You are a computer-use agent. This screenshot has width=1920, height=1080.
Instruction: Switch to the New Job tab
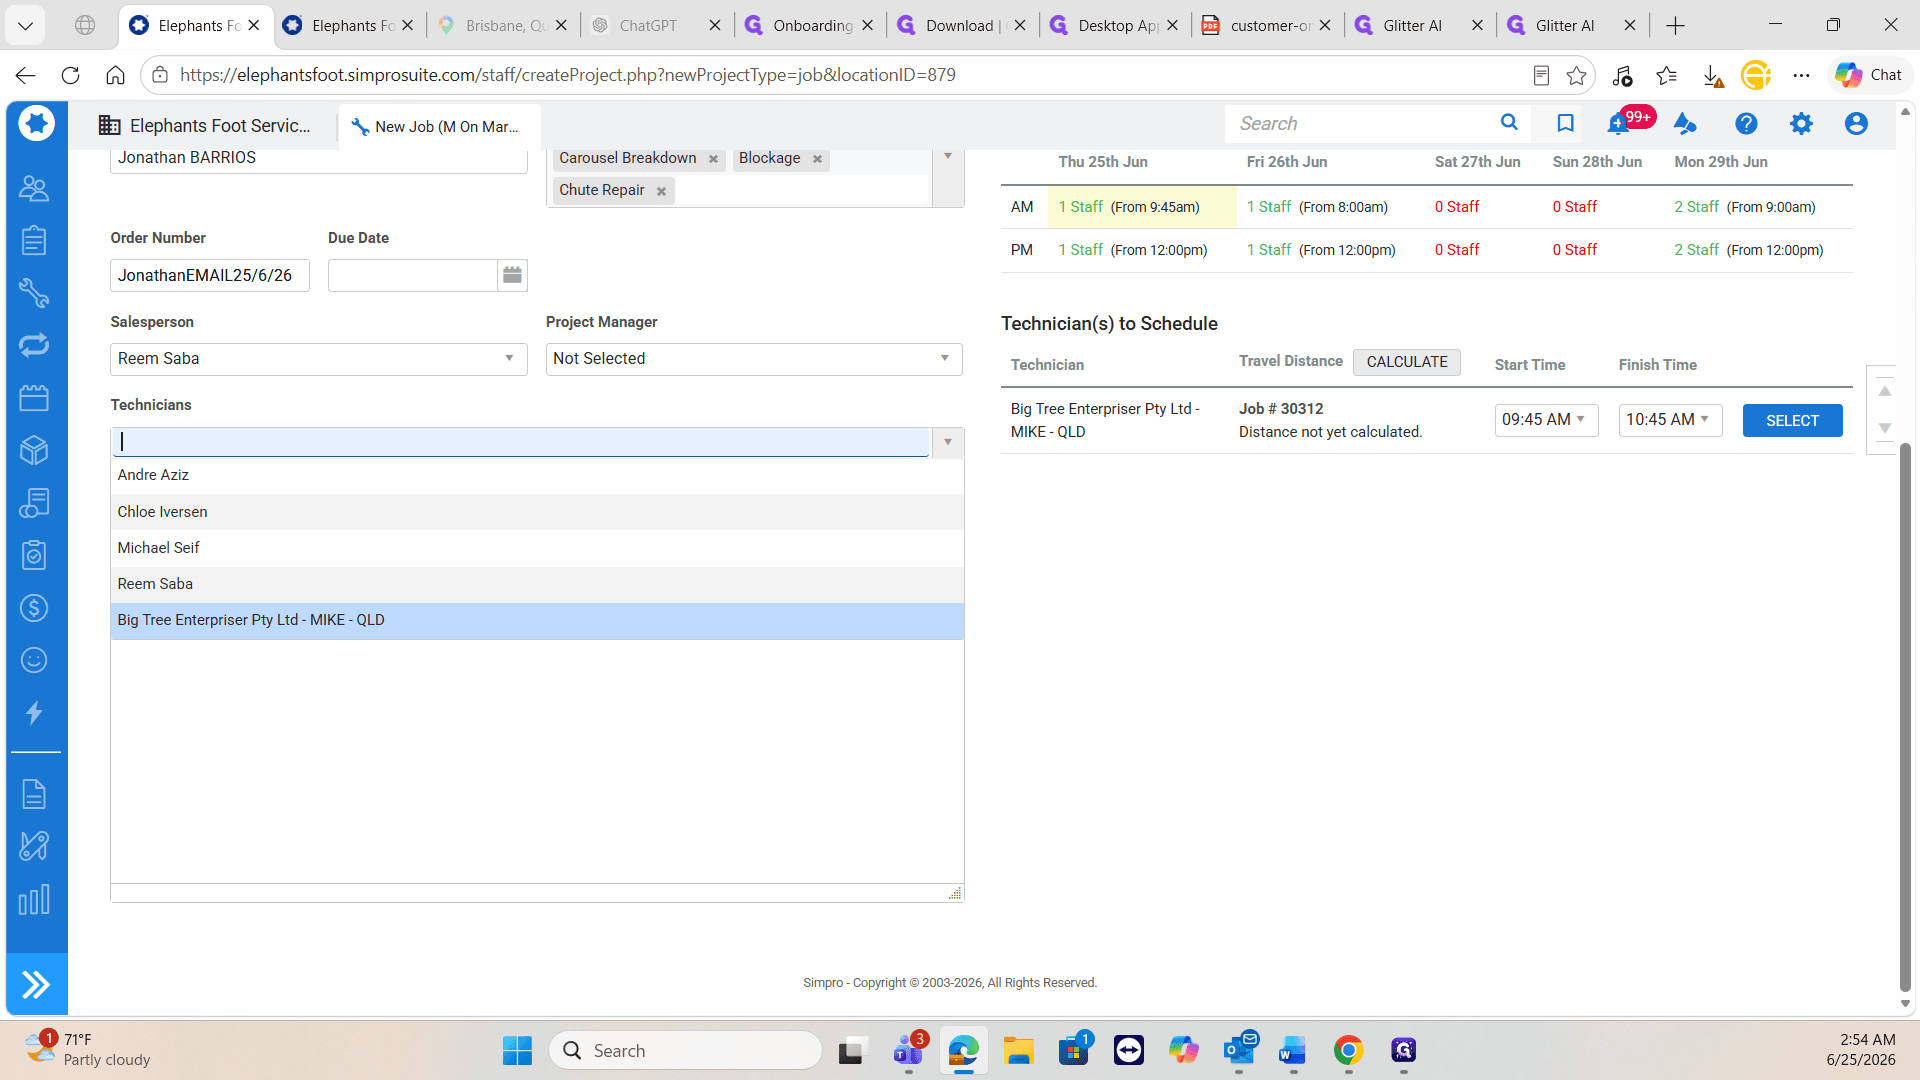point(437,127)
